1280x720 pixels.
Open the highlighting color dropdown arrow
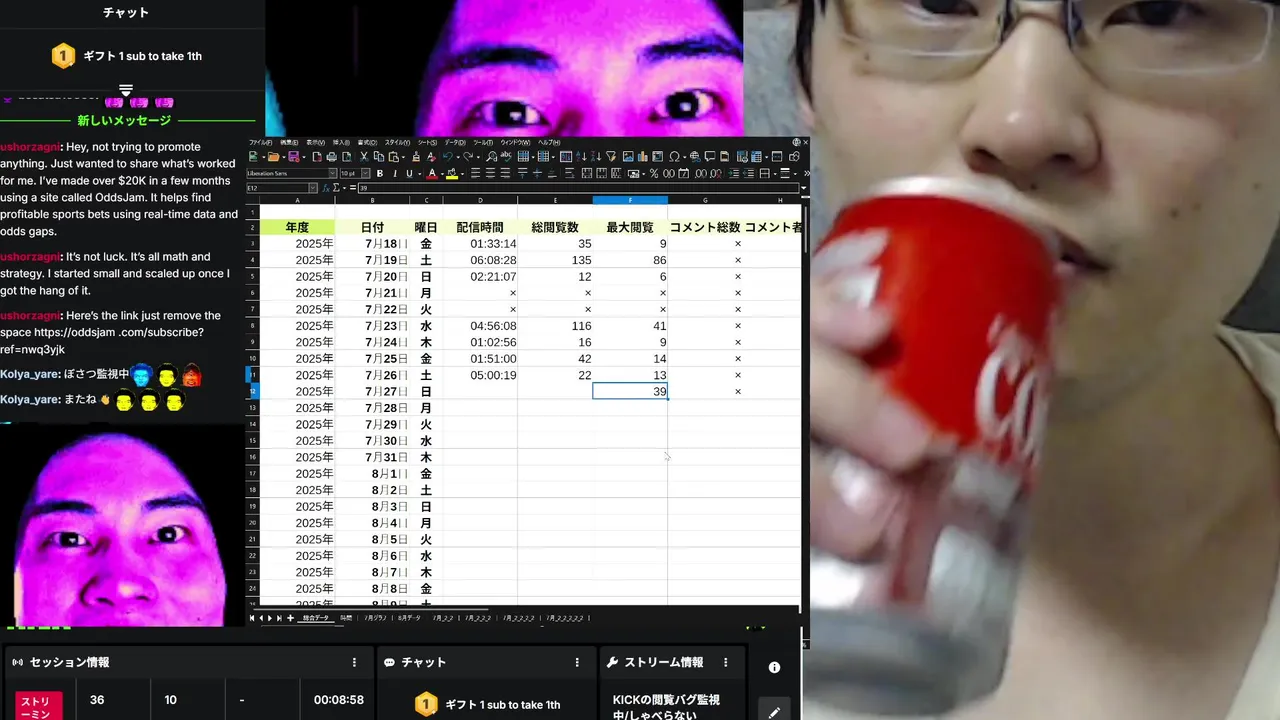coord(462,174)
